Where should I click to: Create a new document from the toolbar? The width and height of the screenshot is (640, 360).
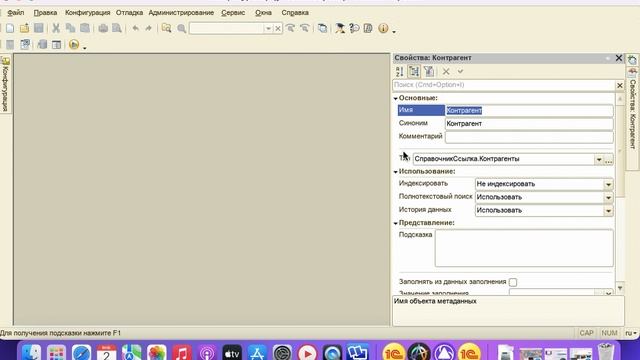[x=10, y=28]
